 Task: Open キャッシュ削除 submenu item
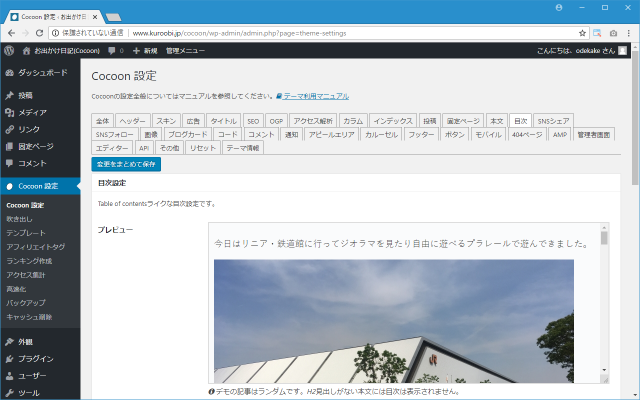(29, 317)
